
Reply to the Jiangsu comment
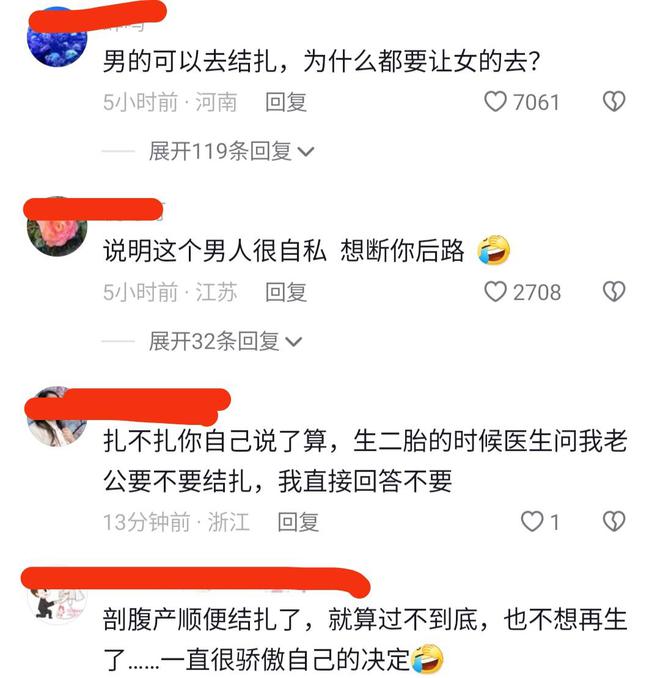[x=286, y=292]
